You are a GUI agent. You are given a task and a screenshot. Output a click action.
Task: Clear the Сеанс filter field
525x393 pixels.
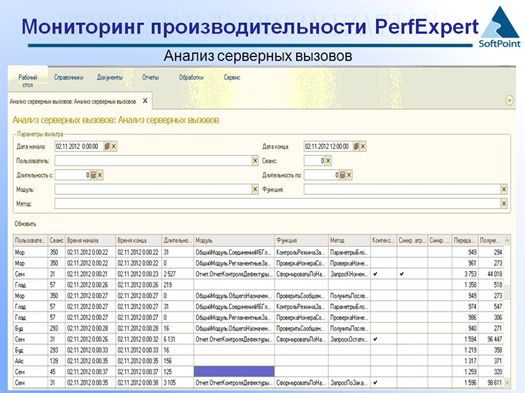328,161
